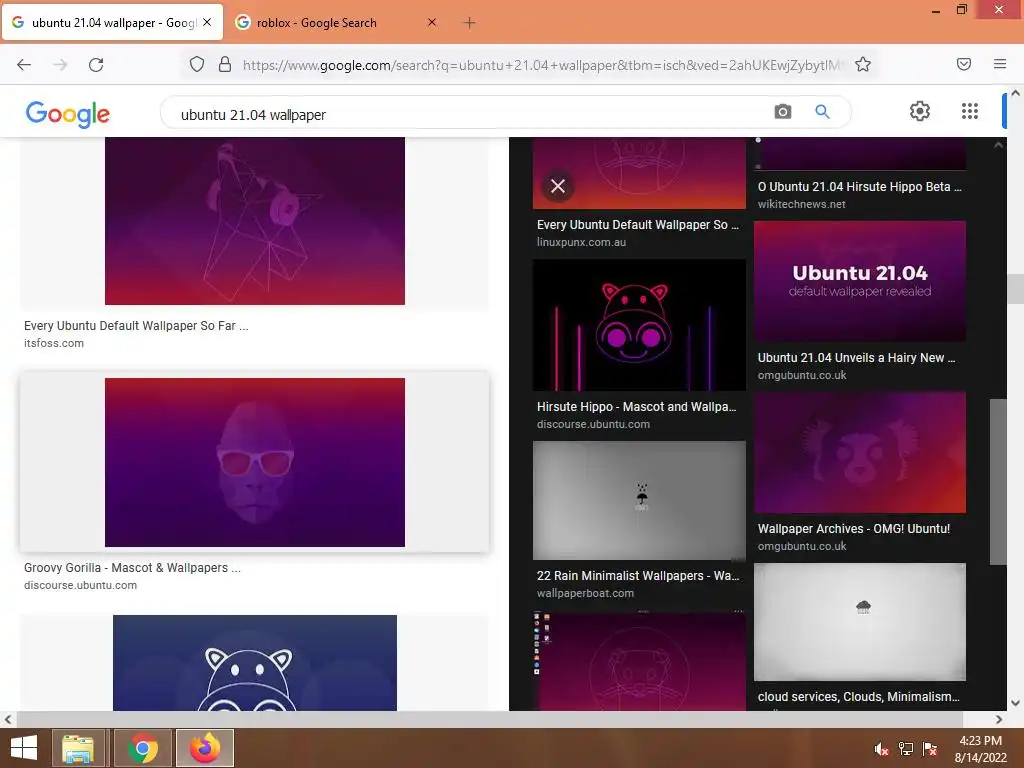
Task: Reload the current page
Action: [96, 65]
